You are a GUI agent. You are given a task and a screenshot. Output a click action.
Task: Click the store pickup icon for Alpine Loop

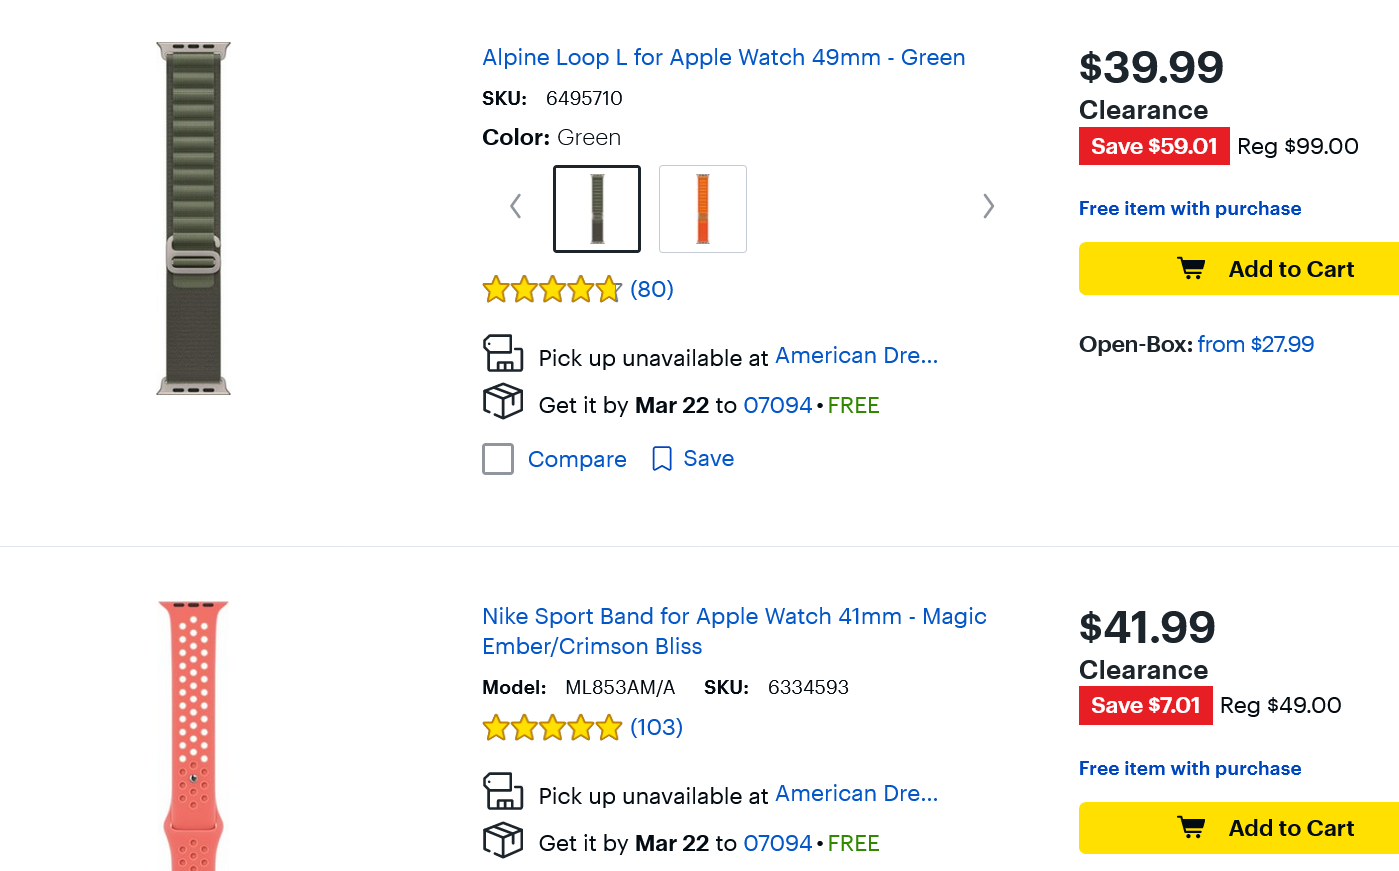coord(503,354)
